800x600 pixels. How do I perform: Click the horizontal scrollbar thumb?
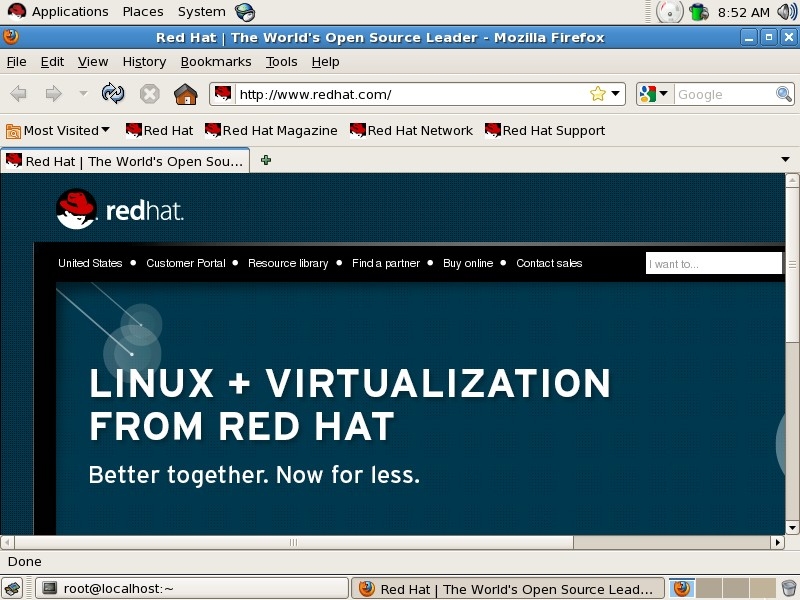point(293,542)
